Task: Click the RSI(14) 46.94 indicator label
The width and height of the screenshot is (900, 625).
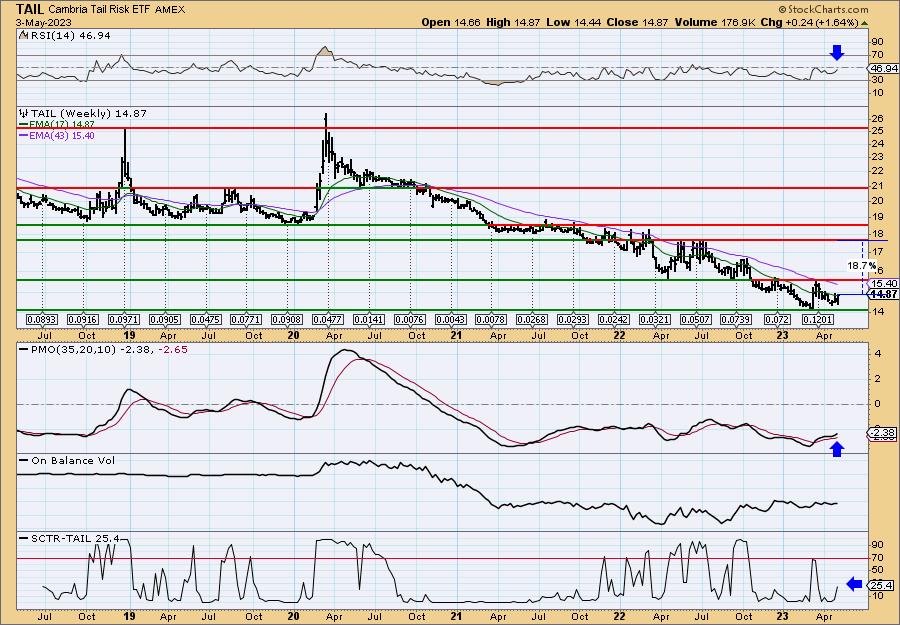Action: (69, 36)
